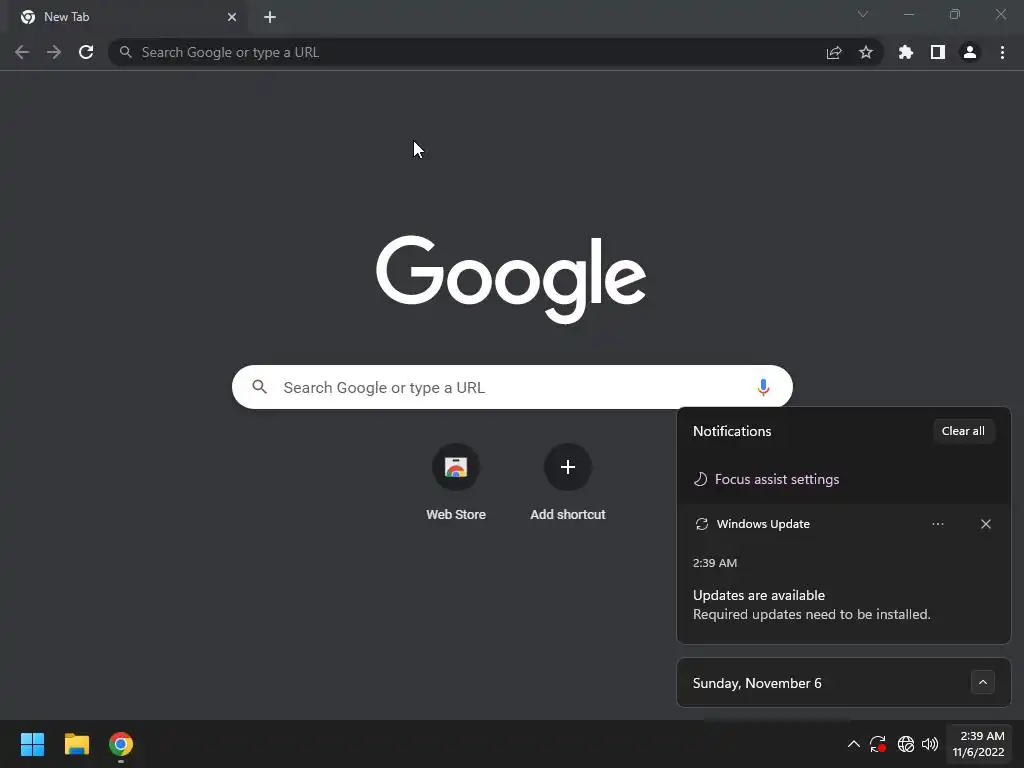Bookmark this tab with the star icon
The height and width of the screenshot is (768, 1024).
pyautogui.click(x=866, y=52)
